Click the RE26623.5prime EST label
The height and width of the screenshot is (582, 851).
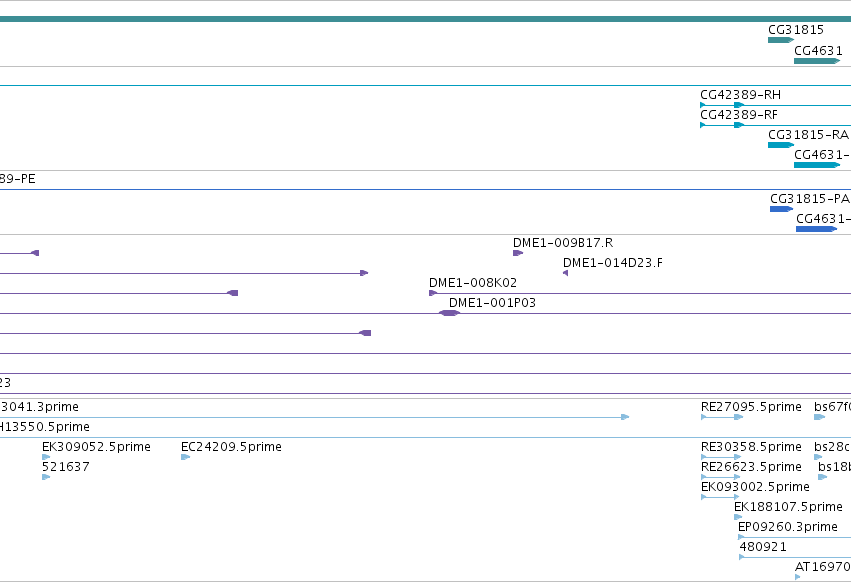751,467
